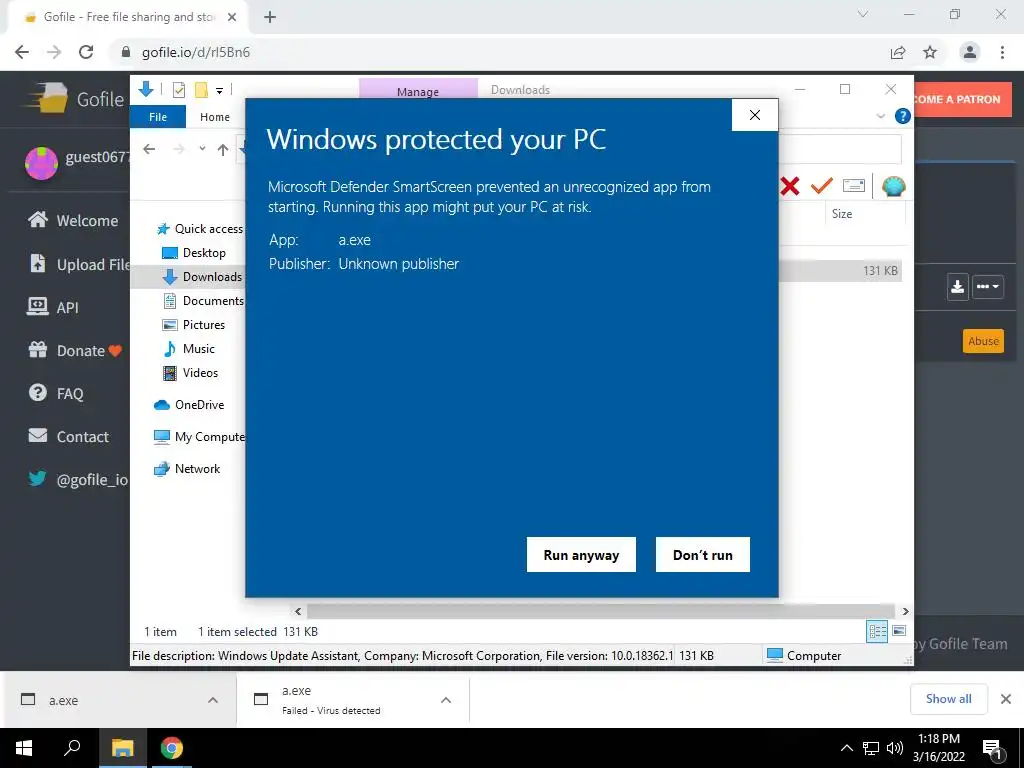This screenshot has height=768, width=1024.
Task: Click the Gofile download file button
Action: point(957,287)
